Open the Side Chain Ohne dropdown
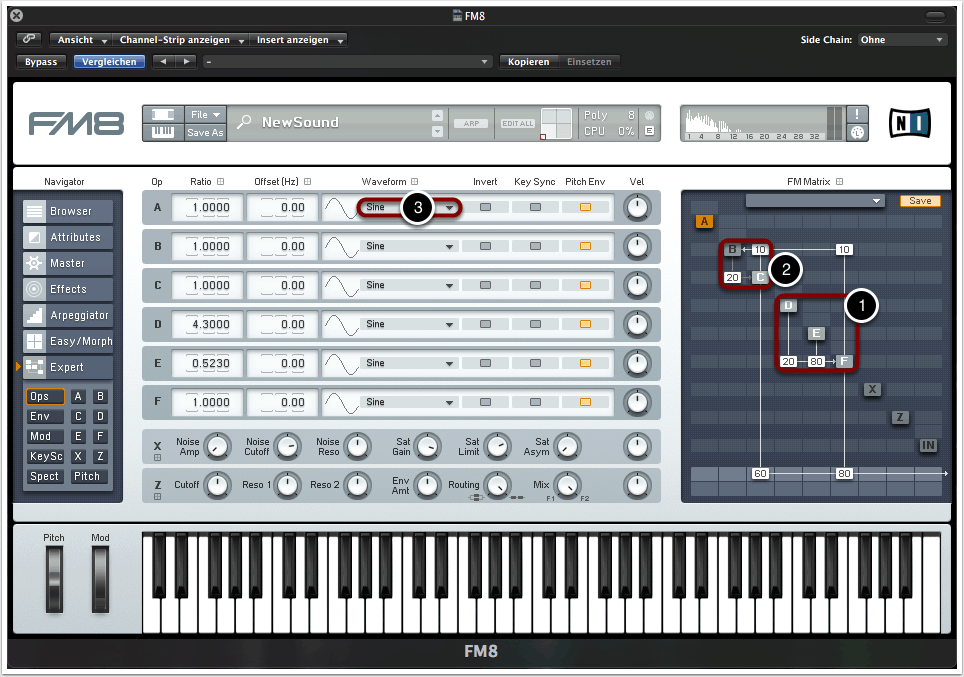964x677 pixels. click(x=901, y=40)
